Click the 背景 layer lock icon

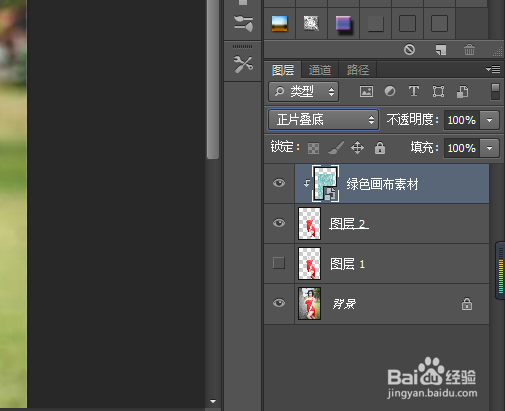[467, 304]
